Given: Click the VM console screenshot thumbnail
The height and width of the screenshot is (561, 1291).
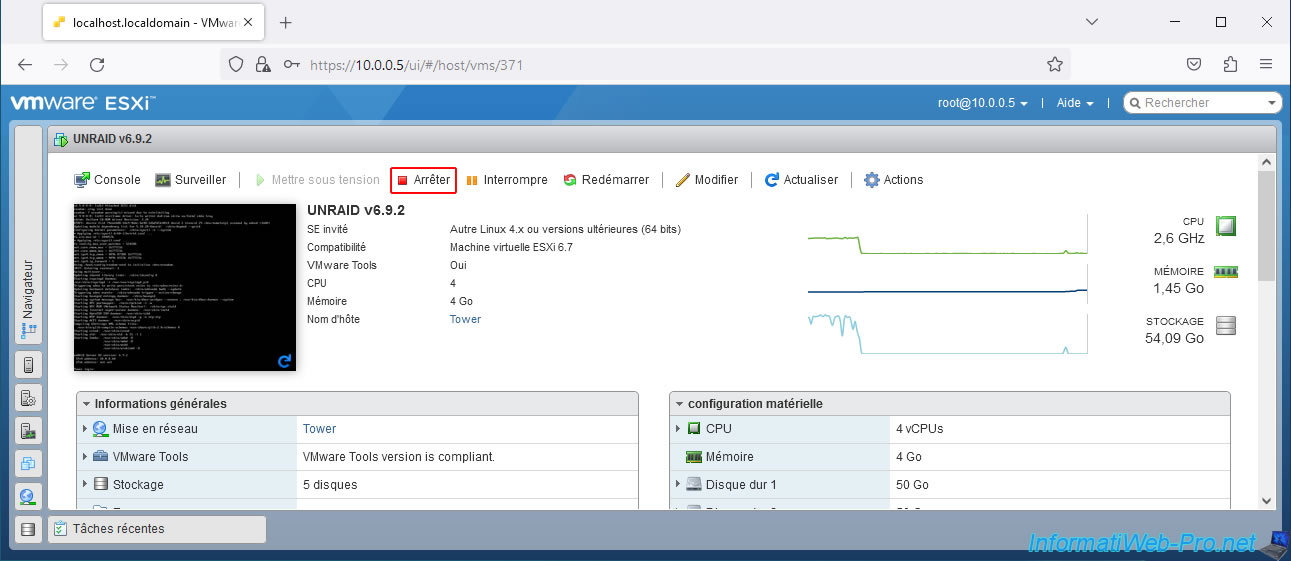Looking at the screenshot, I should point(185,287).
